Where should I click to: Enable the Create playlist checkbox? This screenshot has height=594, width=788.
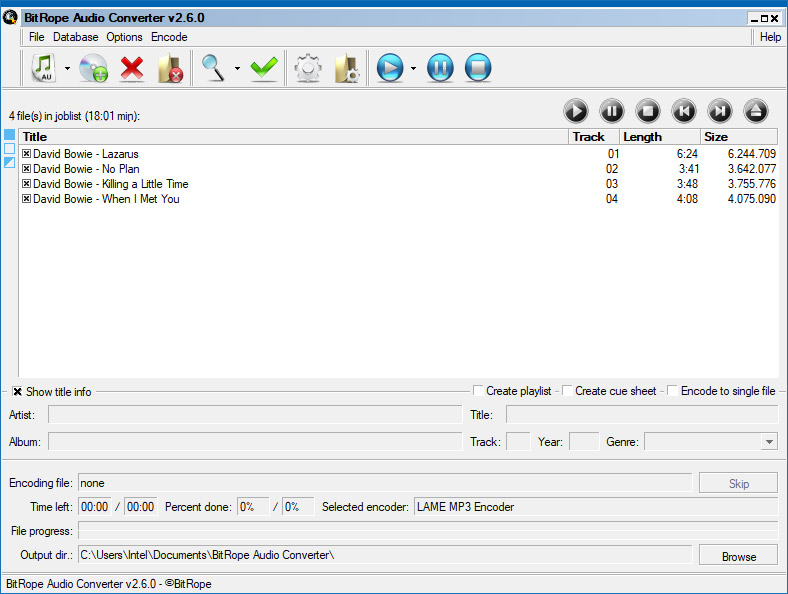point(479,391)
